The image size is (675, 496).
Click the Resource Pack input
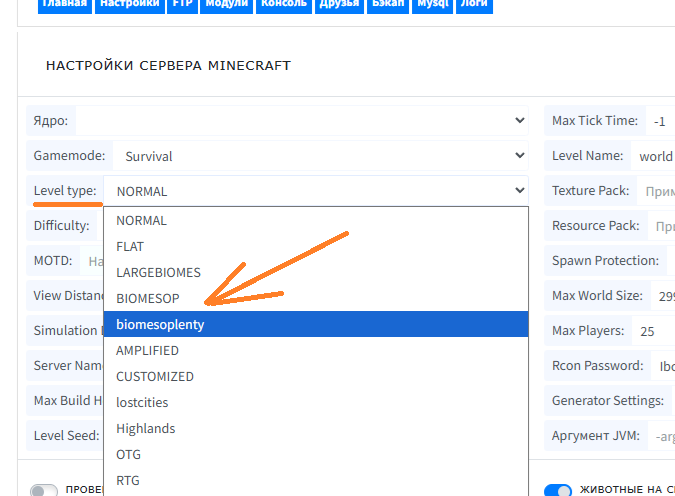(661, 226)
